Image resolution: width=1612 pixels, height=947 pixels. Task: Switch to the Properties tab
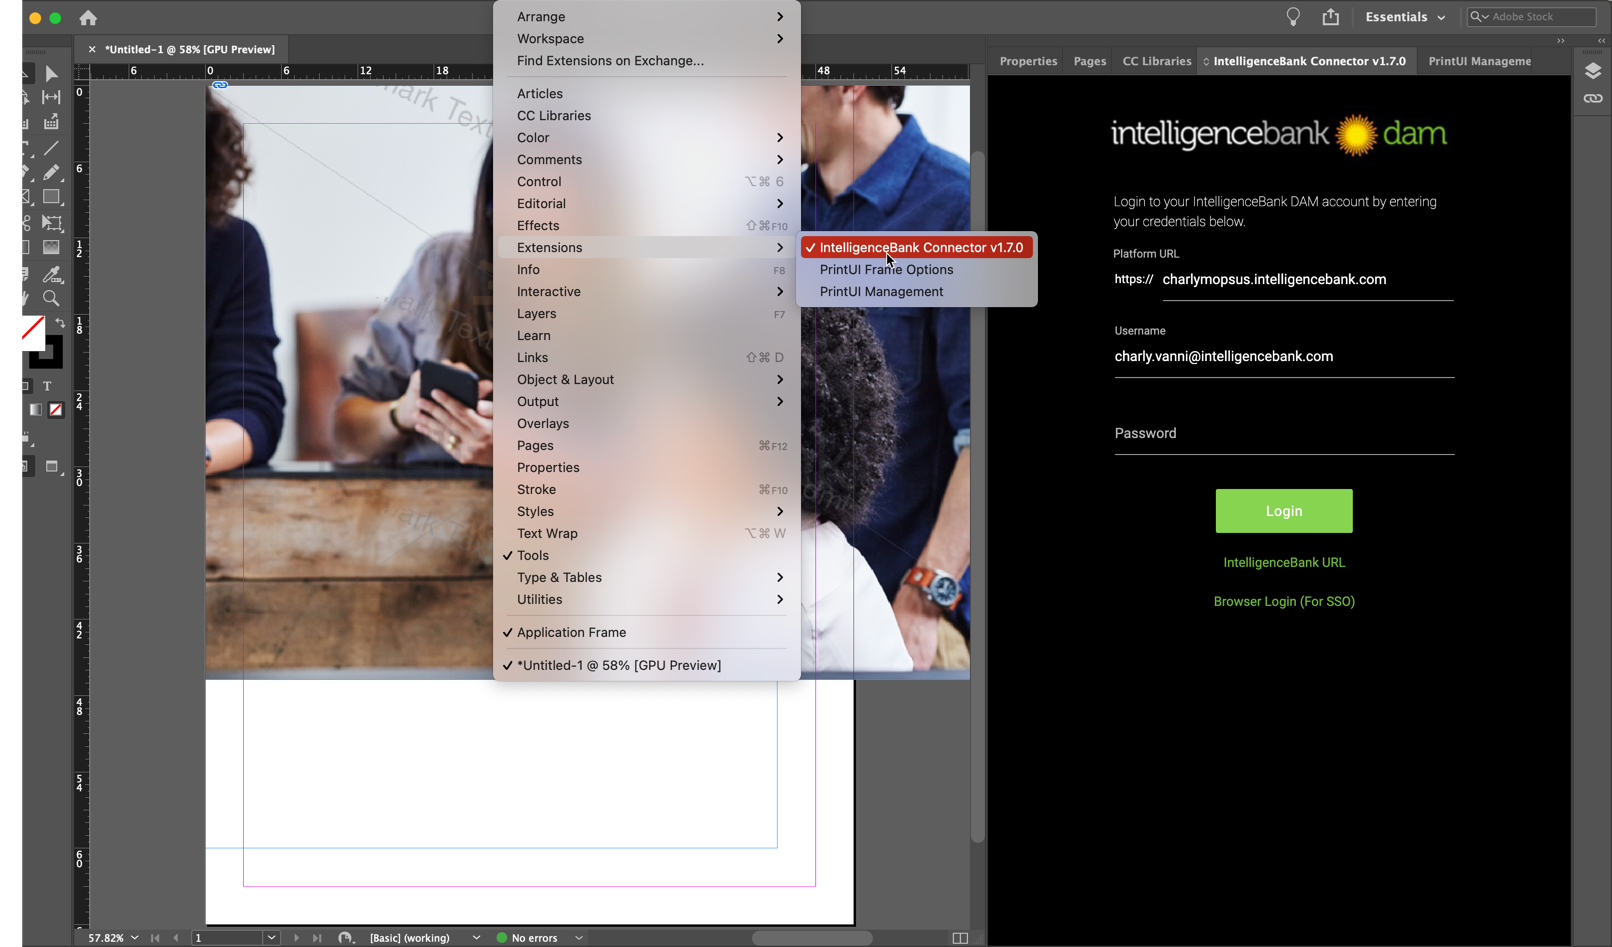point(1028,61)
